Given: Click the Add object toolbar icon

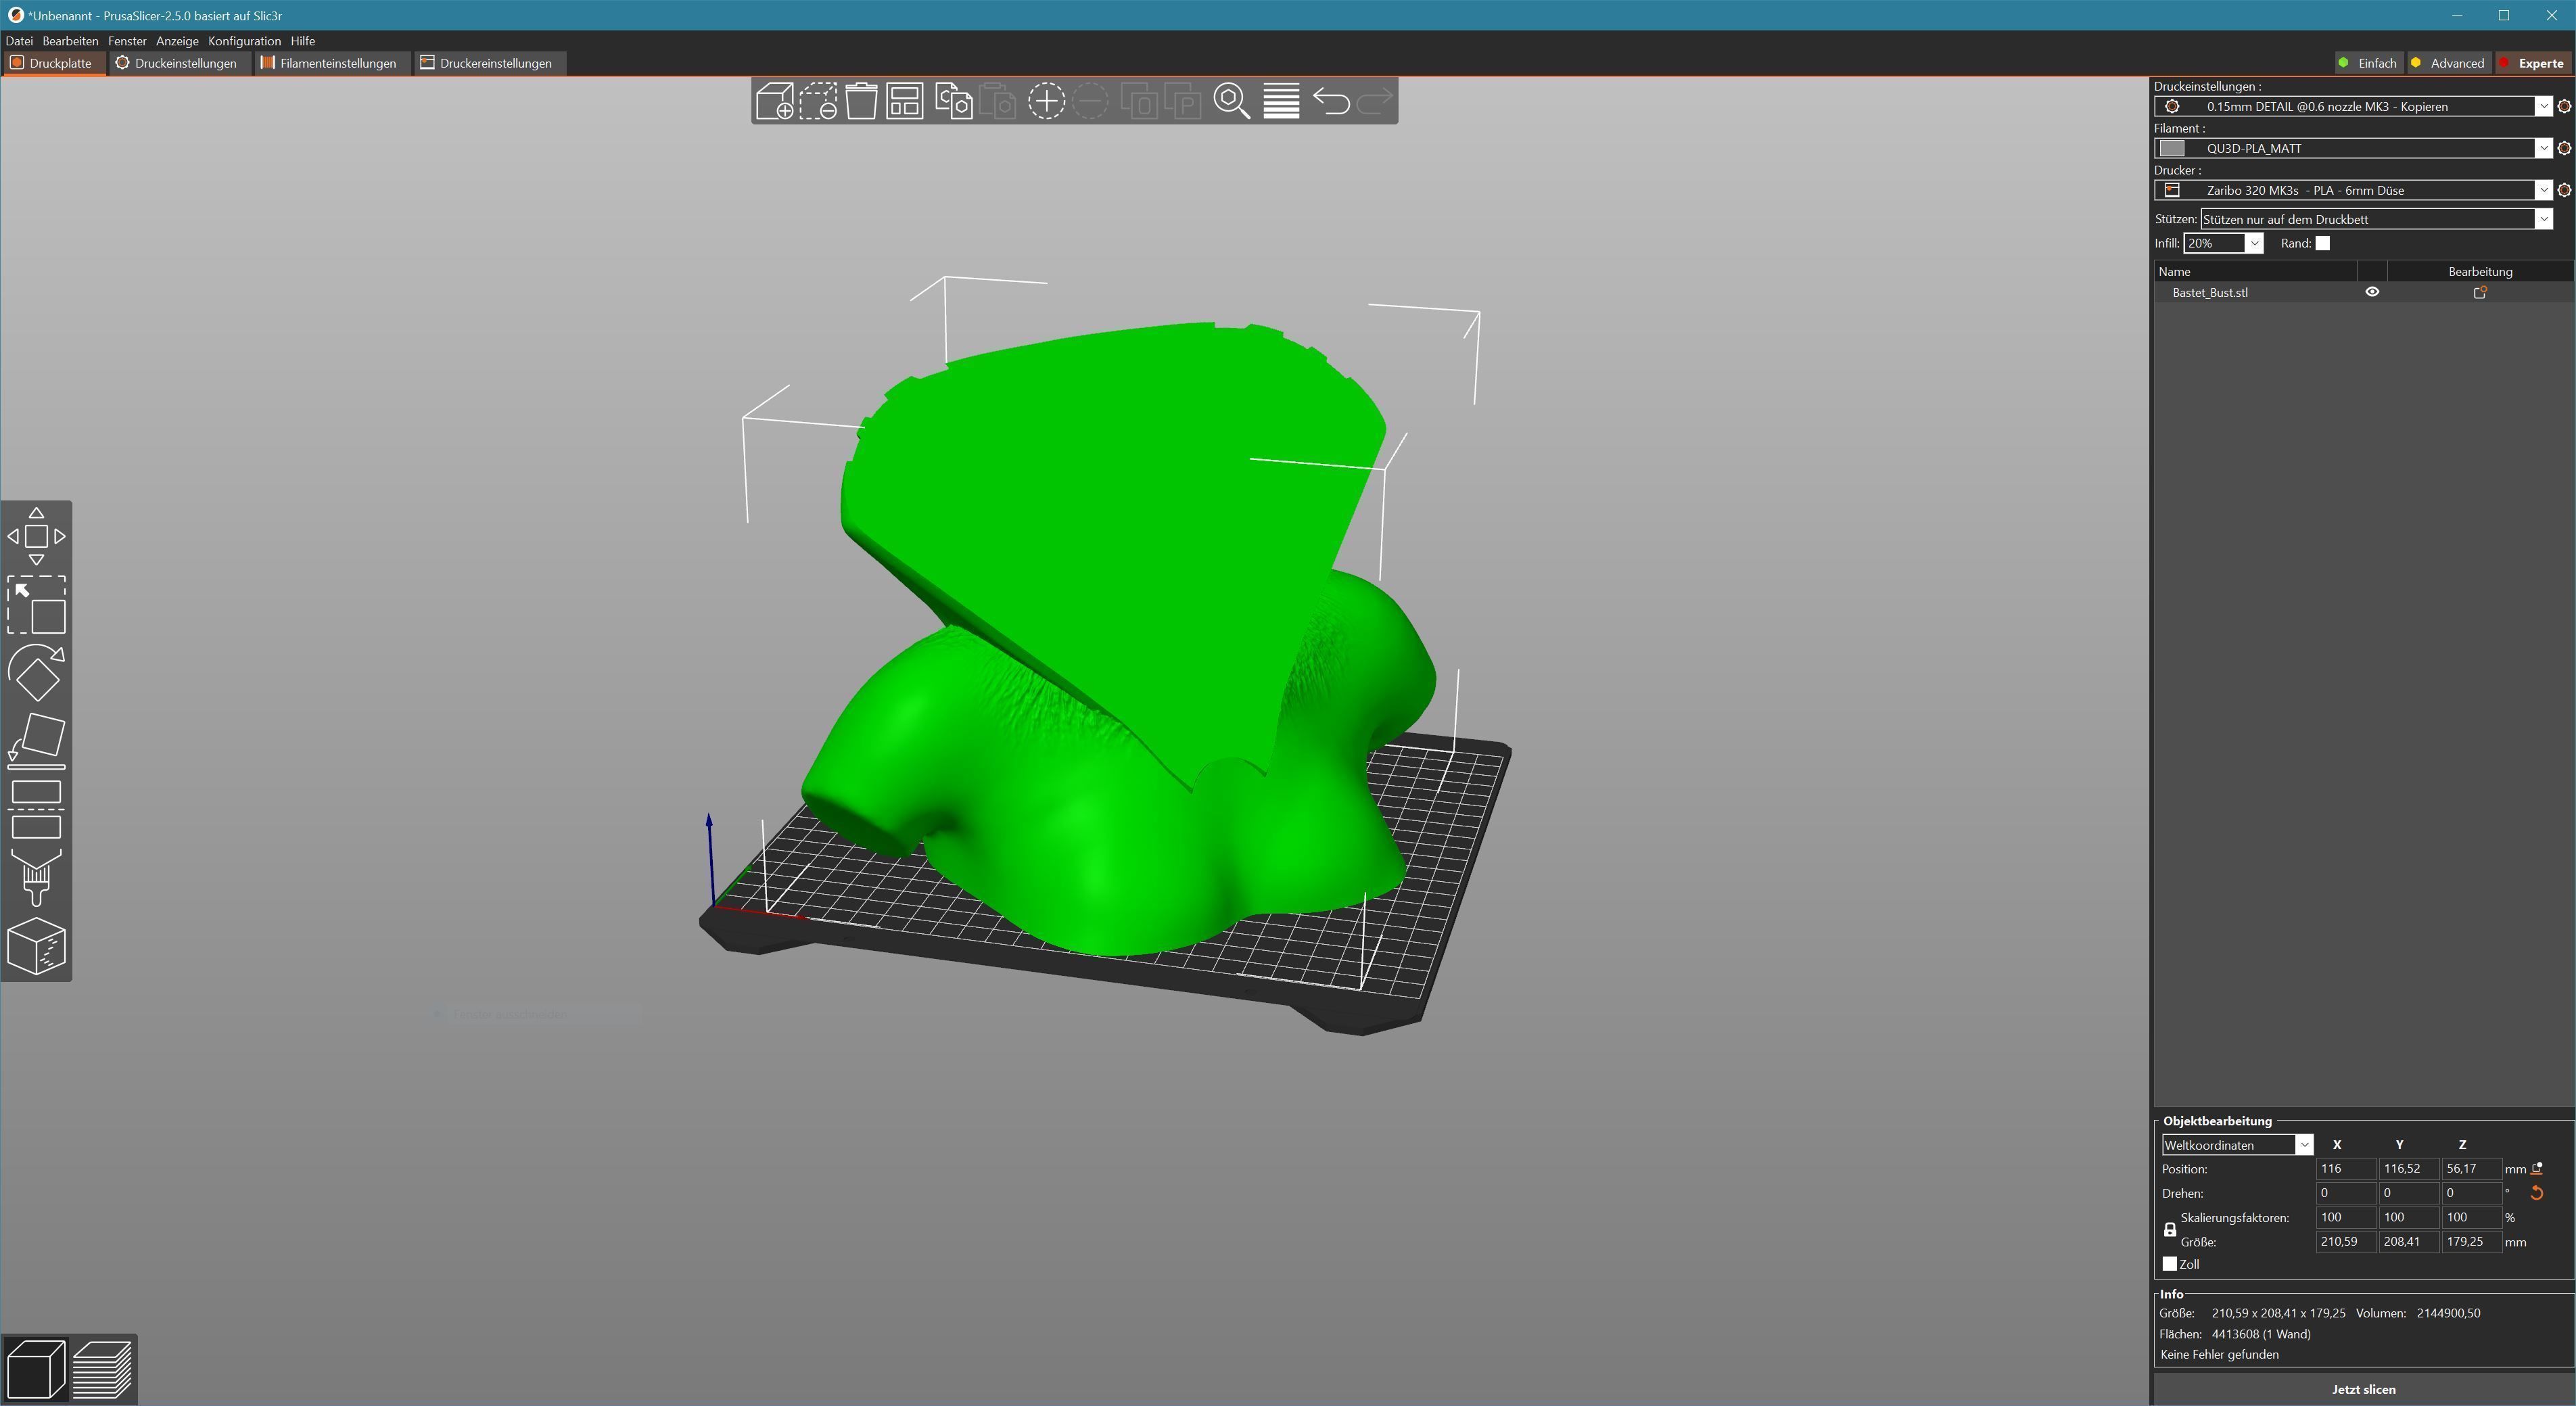Looking at the screenshot, I should (774, 102).
